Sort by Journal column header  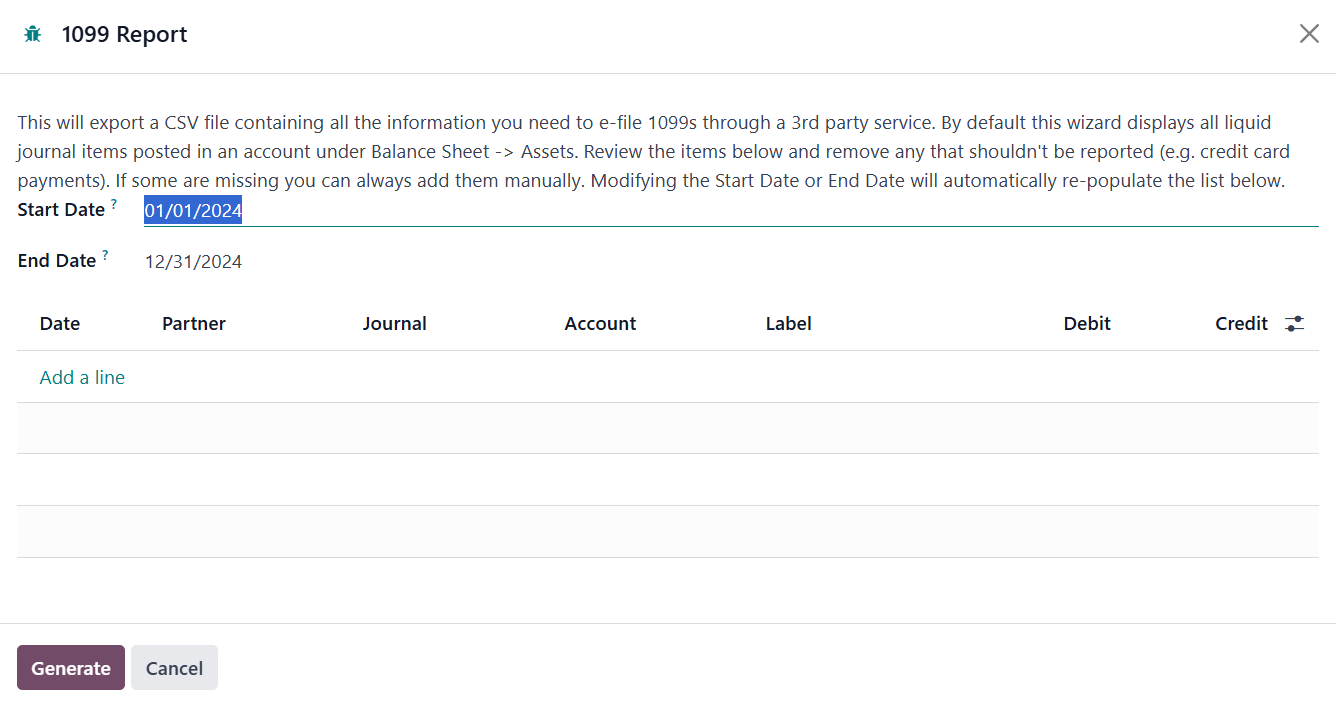(394, 324)
